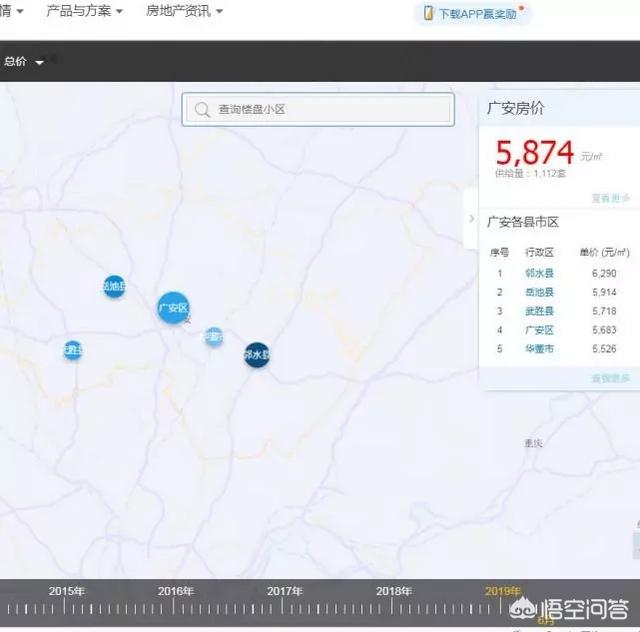Select the 武胜县 map marker

[x=72, y=350]
